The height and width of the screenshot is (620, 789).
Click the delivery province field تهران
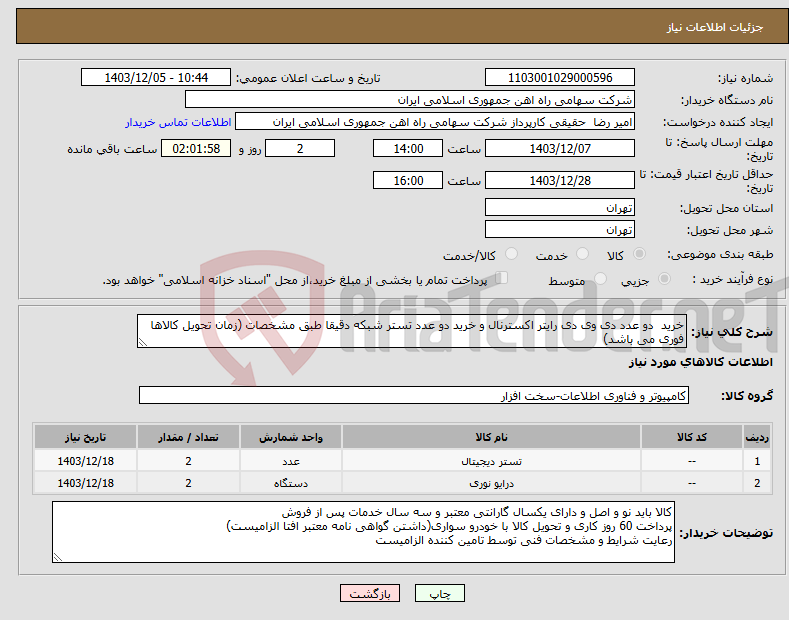click(x=560, y=207)
